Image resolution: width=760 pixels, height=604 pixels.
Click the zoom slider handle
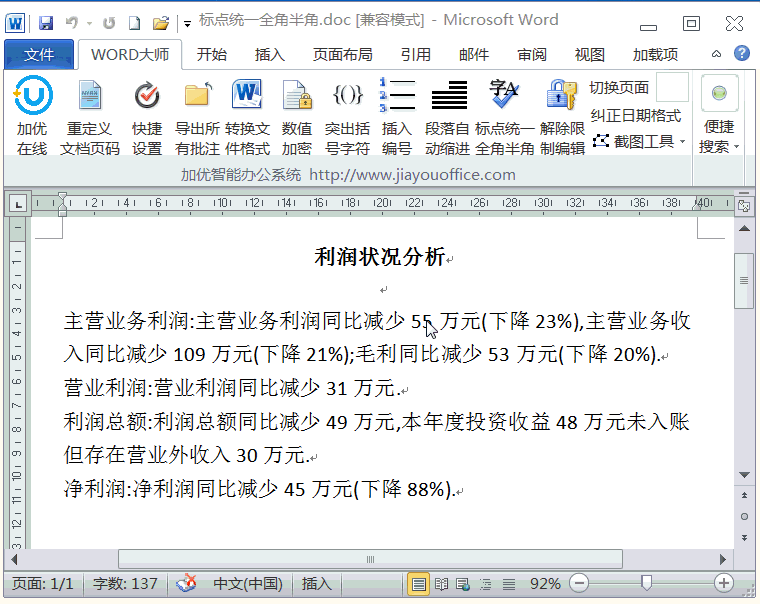(x=646, y=583)
